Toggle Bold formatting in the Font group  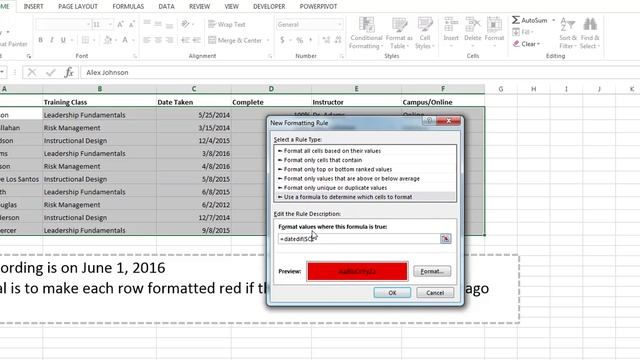coord(40,40)
